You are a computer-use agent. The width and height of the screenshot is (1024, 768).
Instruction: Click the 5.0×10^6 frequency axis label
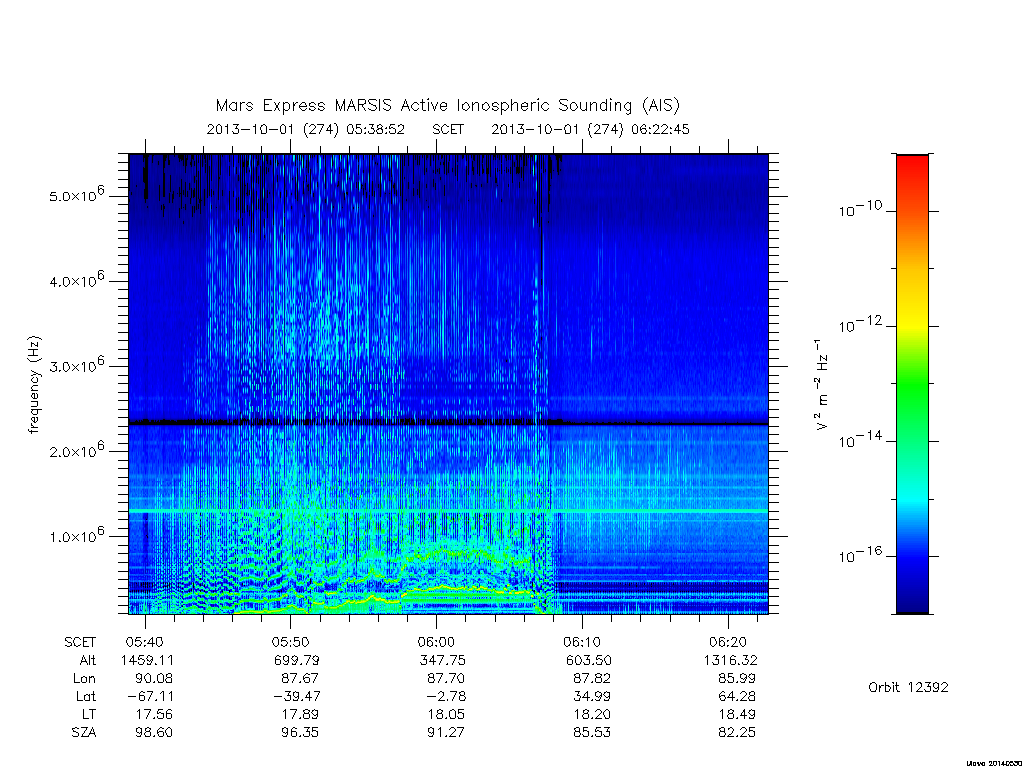(76, 195)
